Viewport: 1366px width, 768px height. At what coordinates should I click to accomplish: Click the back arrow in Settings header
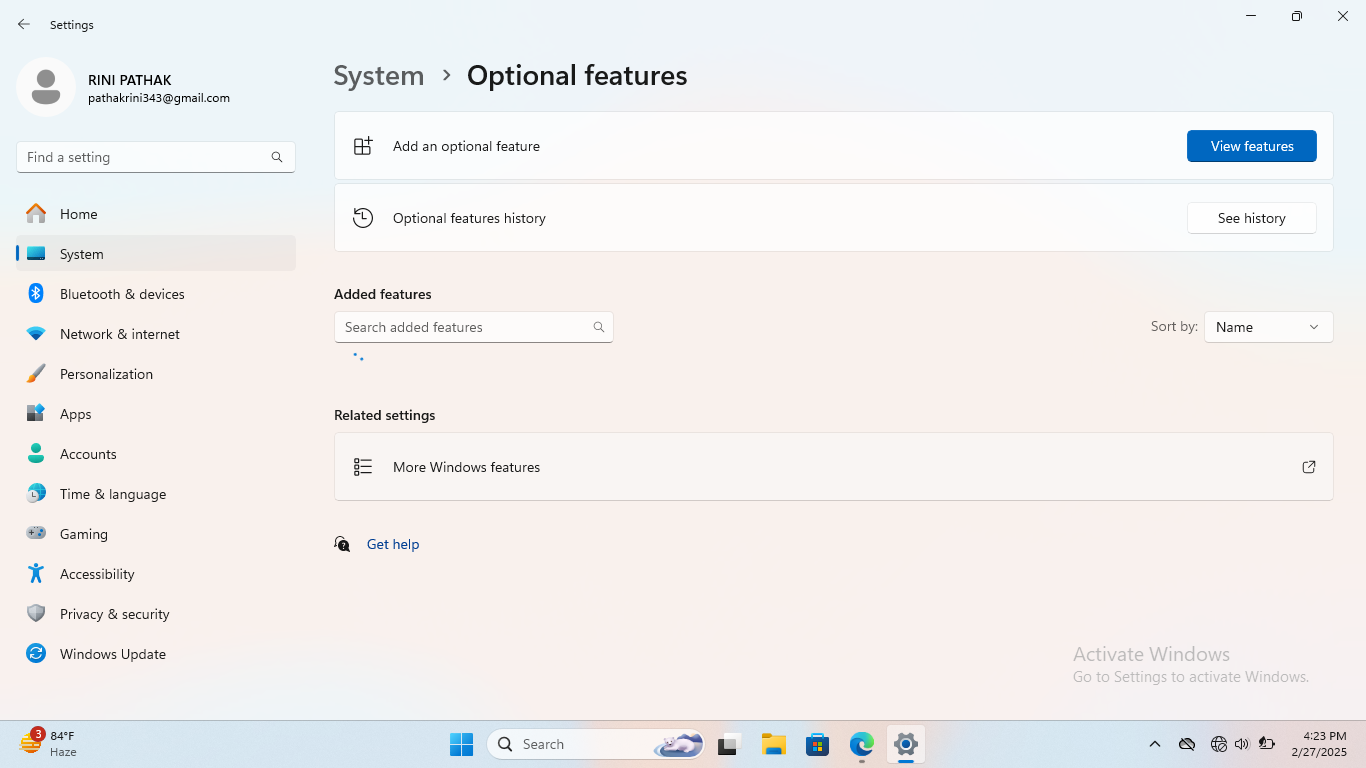click(24, 24)
